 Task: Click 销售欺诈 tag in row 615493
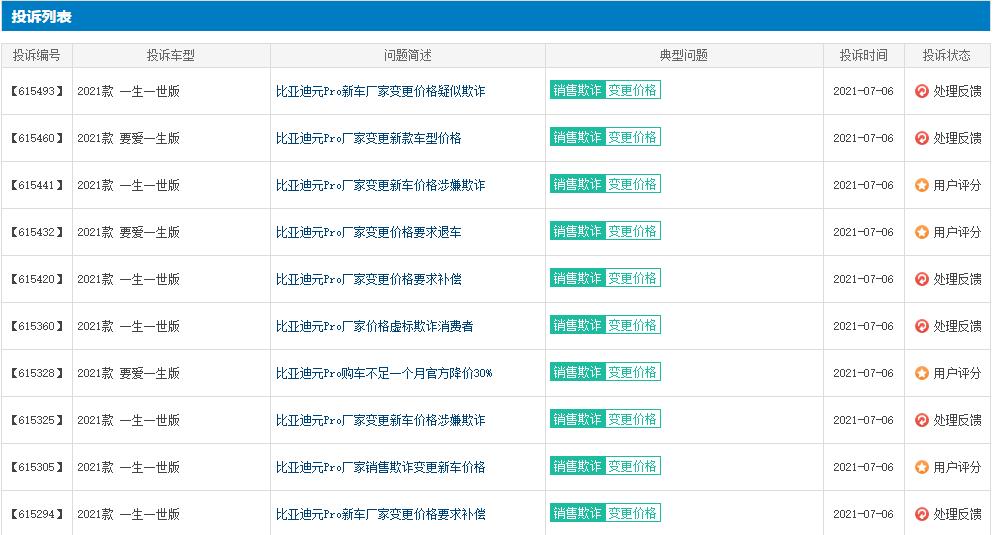[x=578, y=90]
